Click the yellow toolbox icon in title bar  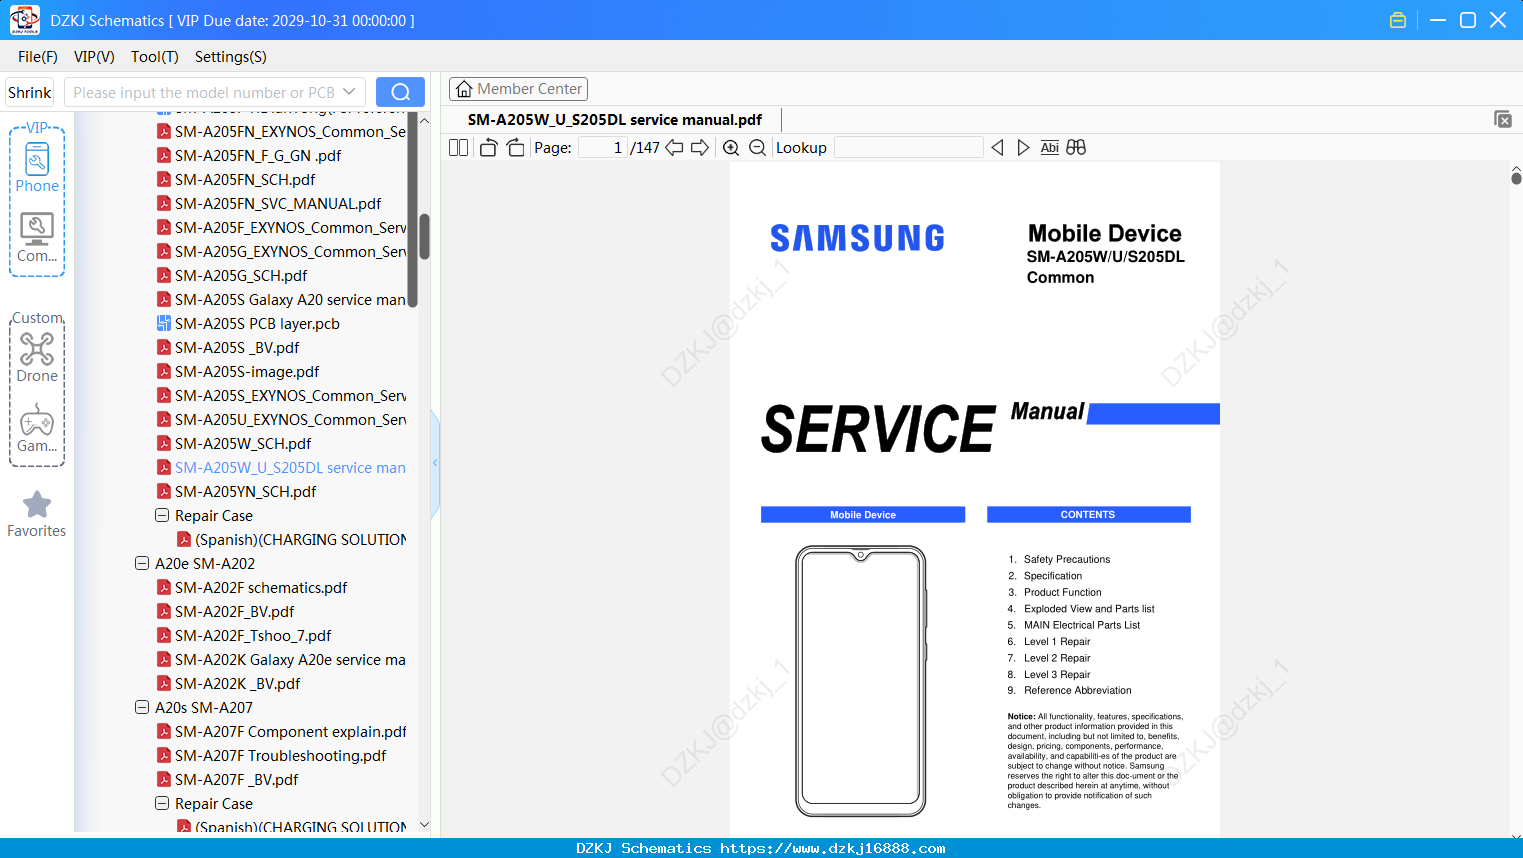1398,20
